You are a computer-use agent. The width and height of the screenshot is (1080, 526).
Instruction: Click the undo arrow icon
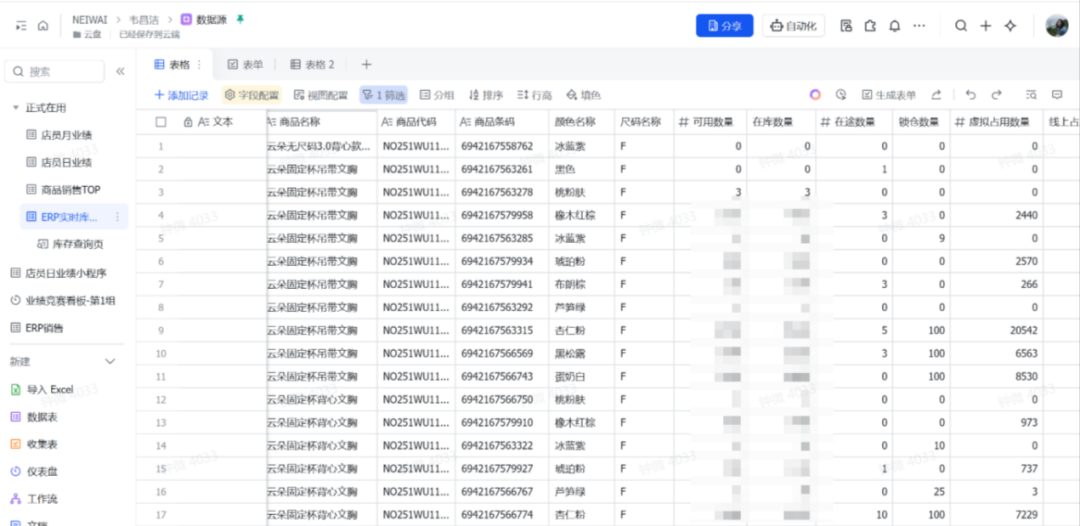click(970, 95)
